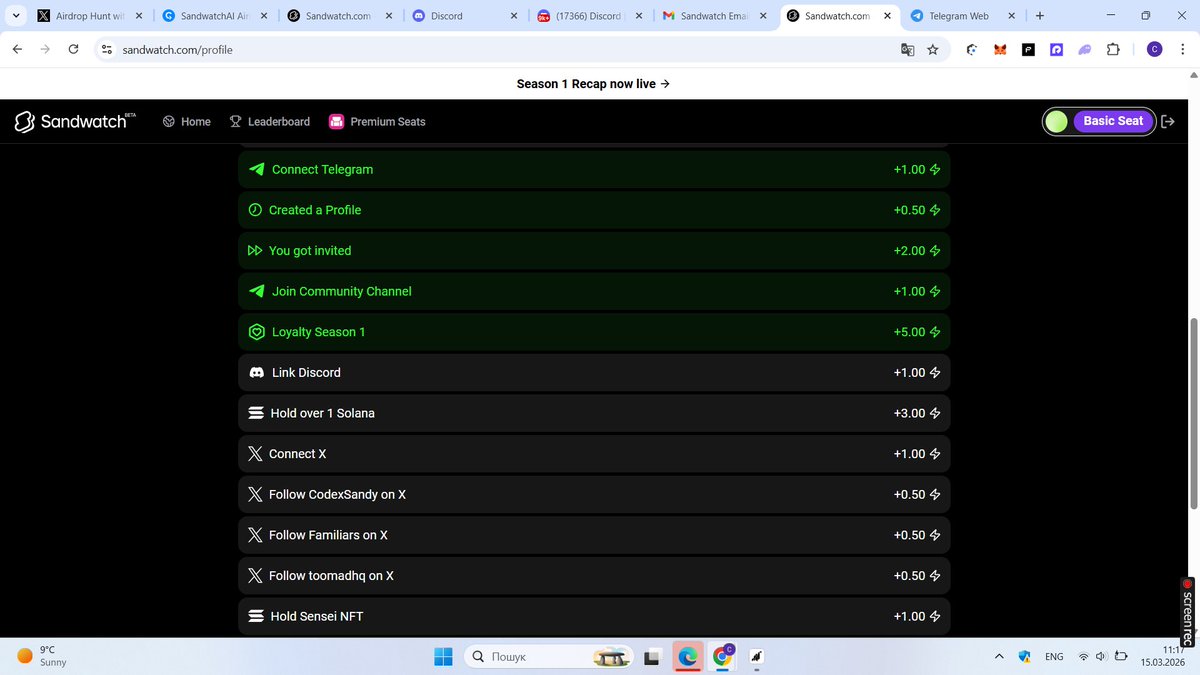This screenshot has width=1200, height=675.
Task: Click the You got invited arrows icon
Action: (x=255, y=251)
